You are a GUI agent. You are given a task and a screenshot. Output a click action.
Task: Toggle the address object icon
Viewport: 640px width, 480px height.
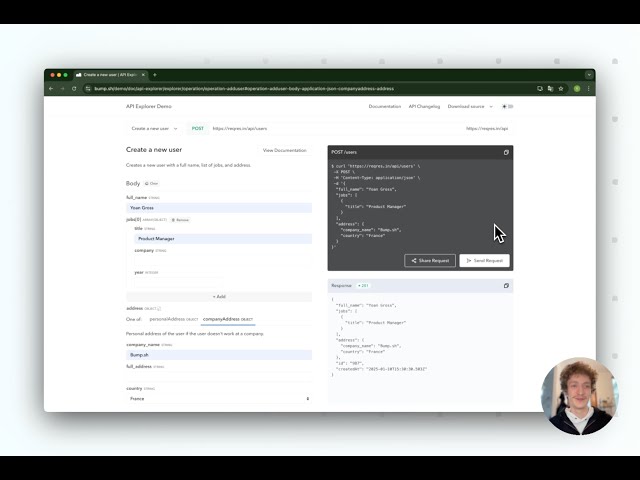point(159,309)
